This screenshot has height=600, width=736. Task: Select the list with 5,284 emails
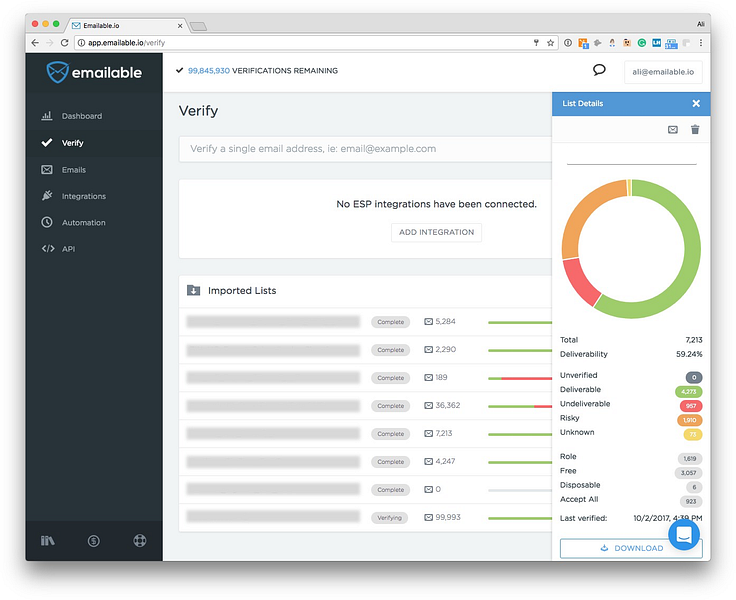(x=365, y=322)
